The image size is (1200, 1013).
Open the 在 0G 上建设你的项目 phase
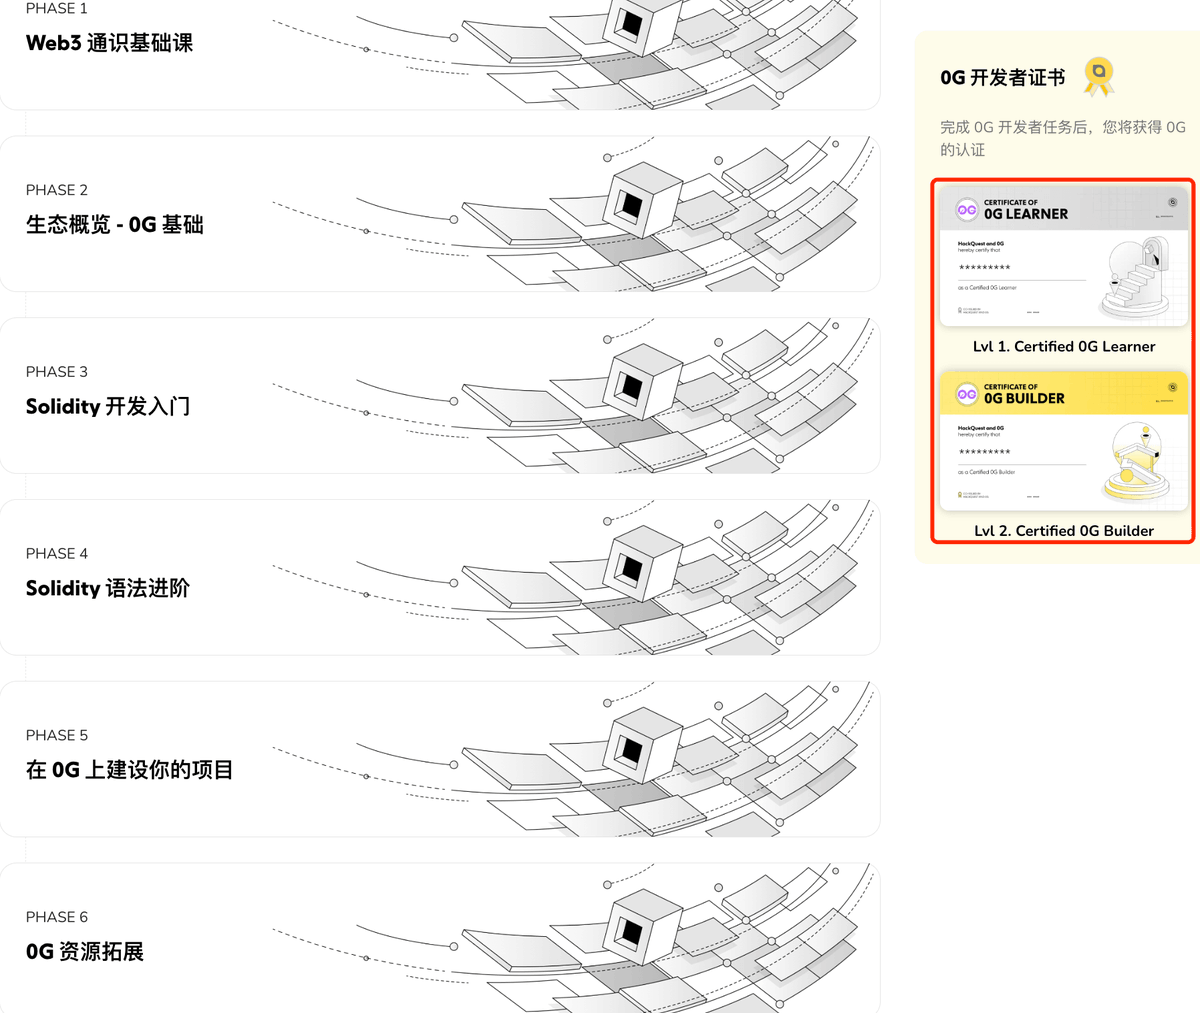coord(440,760)
